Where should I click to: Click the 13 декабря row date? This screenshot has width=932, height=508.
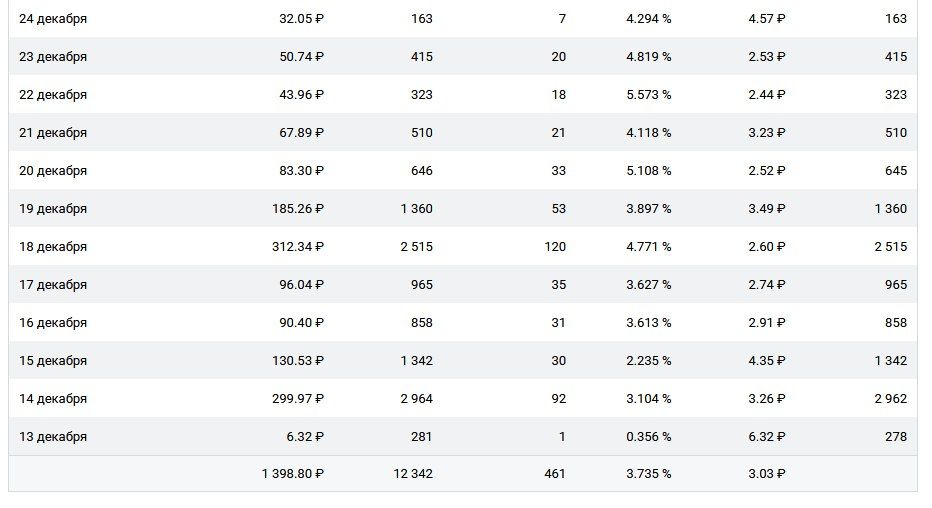coord(53,437)
